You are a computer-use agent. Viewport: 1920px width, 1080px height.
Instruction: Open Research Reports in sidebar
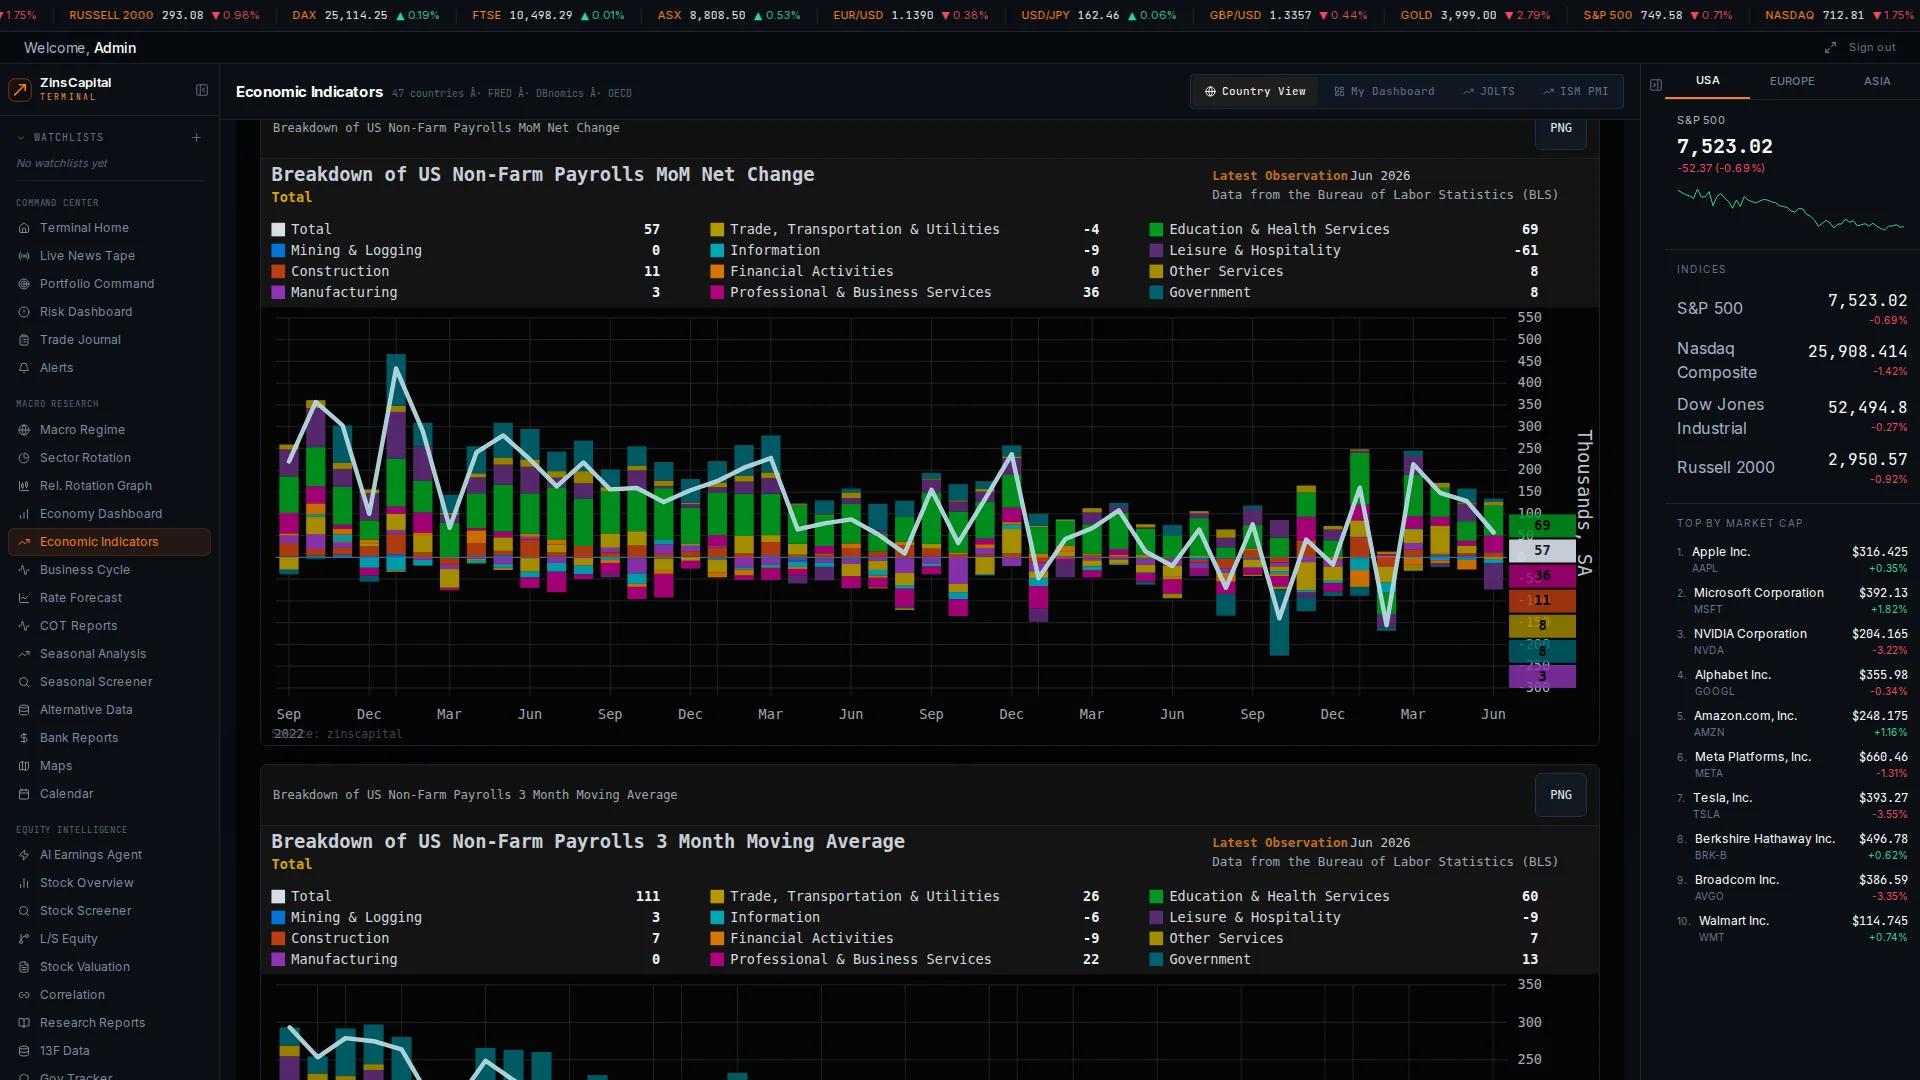[x=109, y=1023]
